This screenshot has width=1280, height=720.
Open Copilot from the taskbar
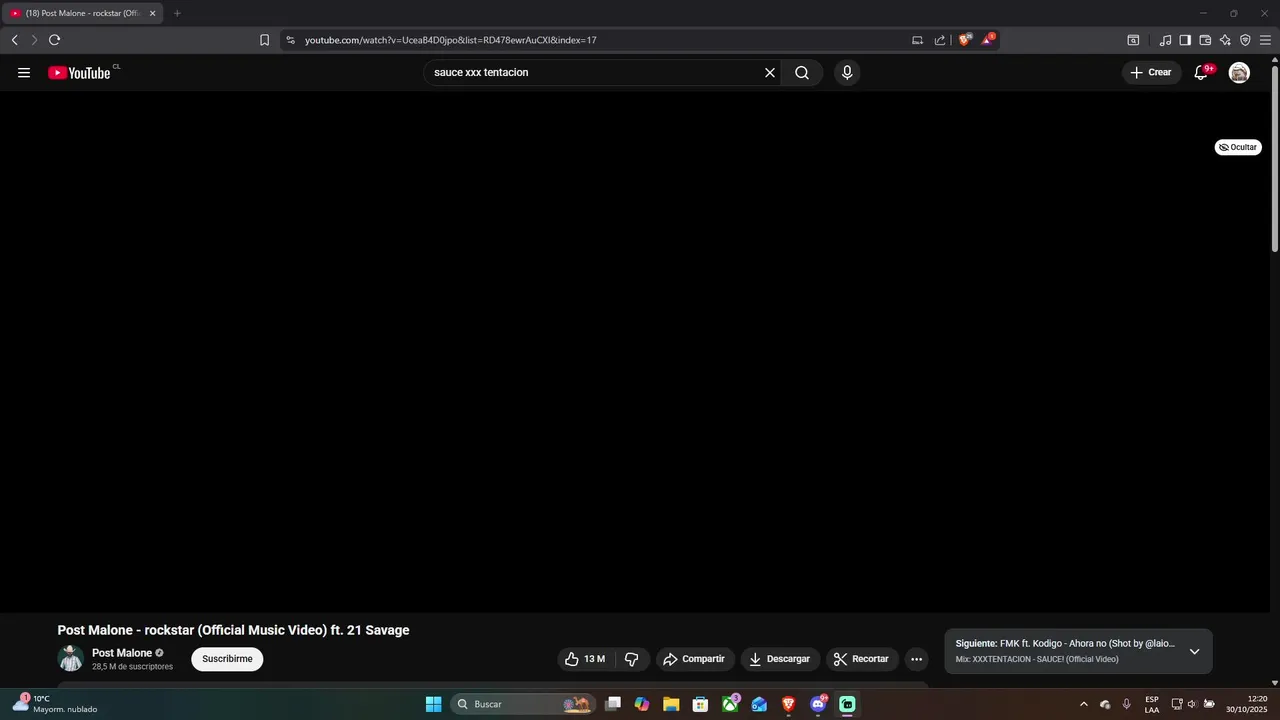click(x=642, y=704)
